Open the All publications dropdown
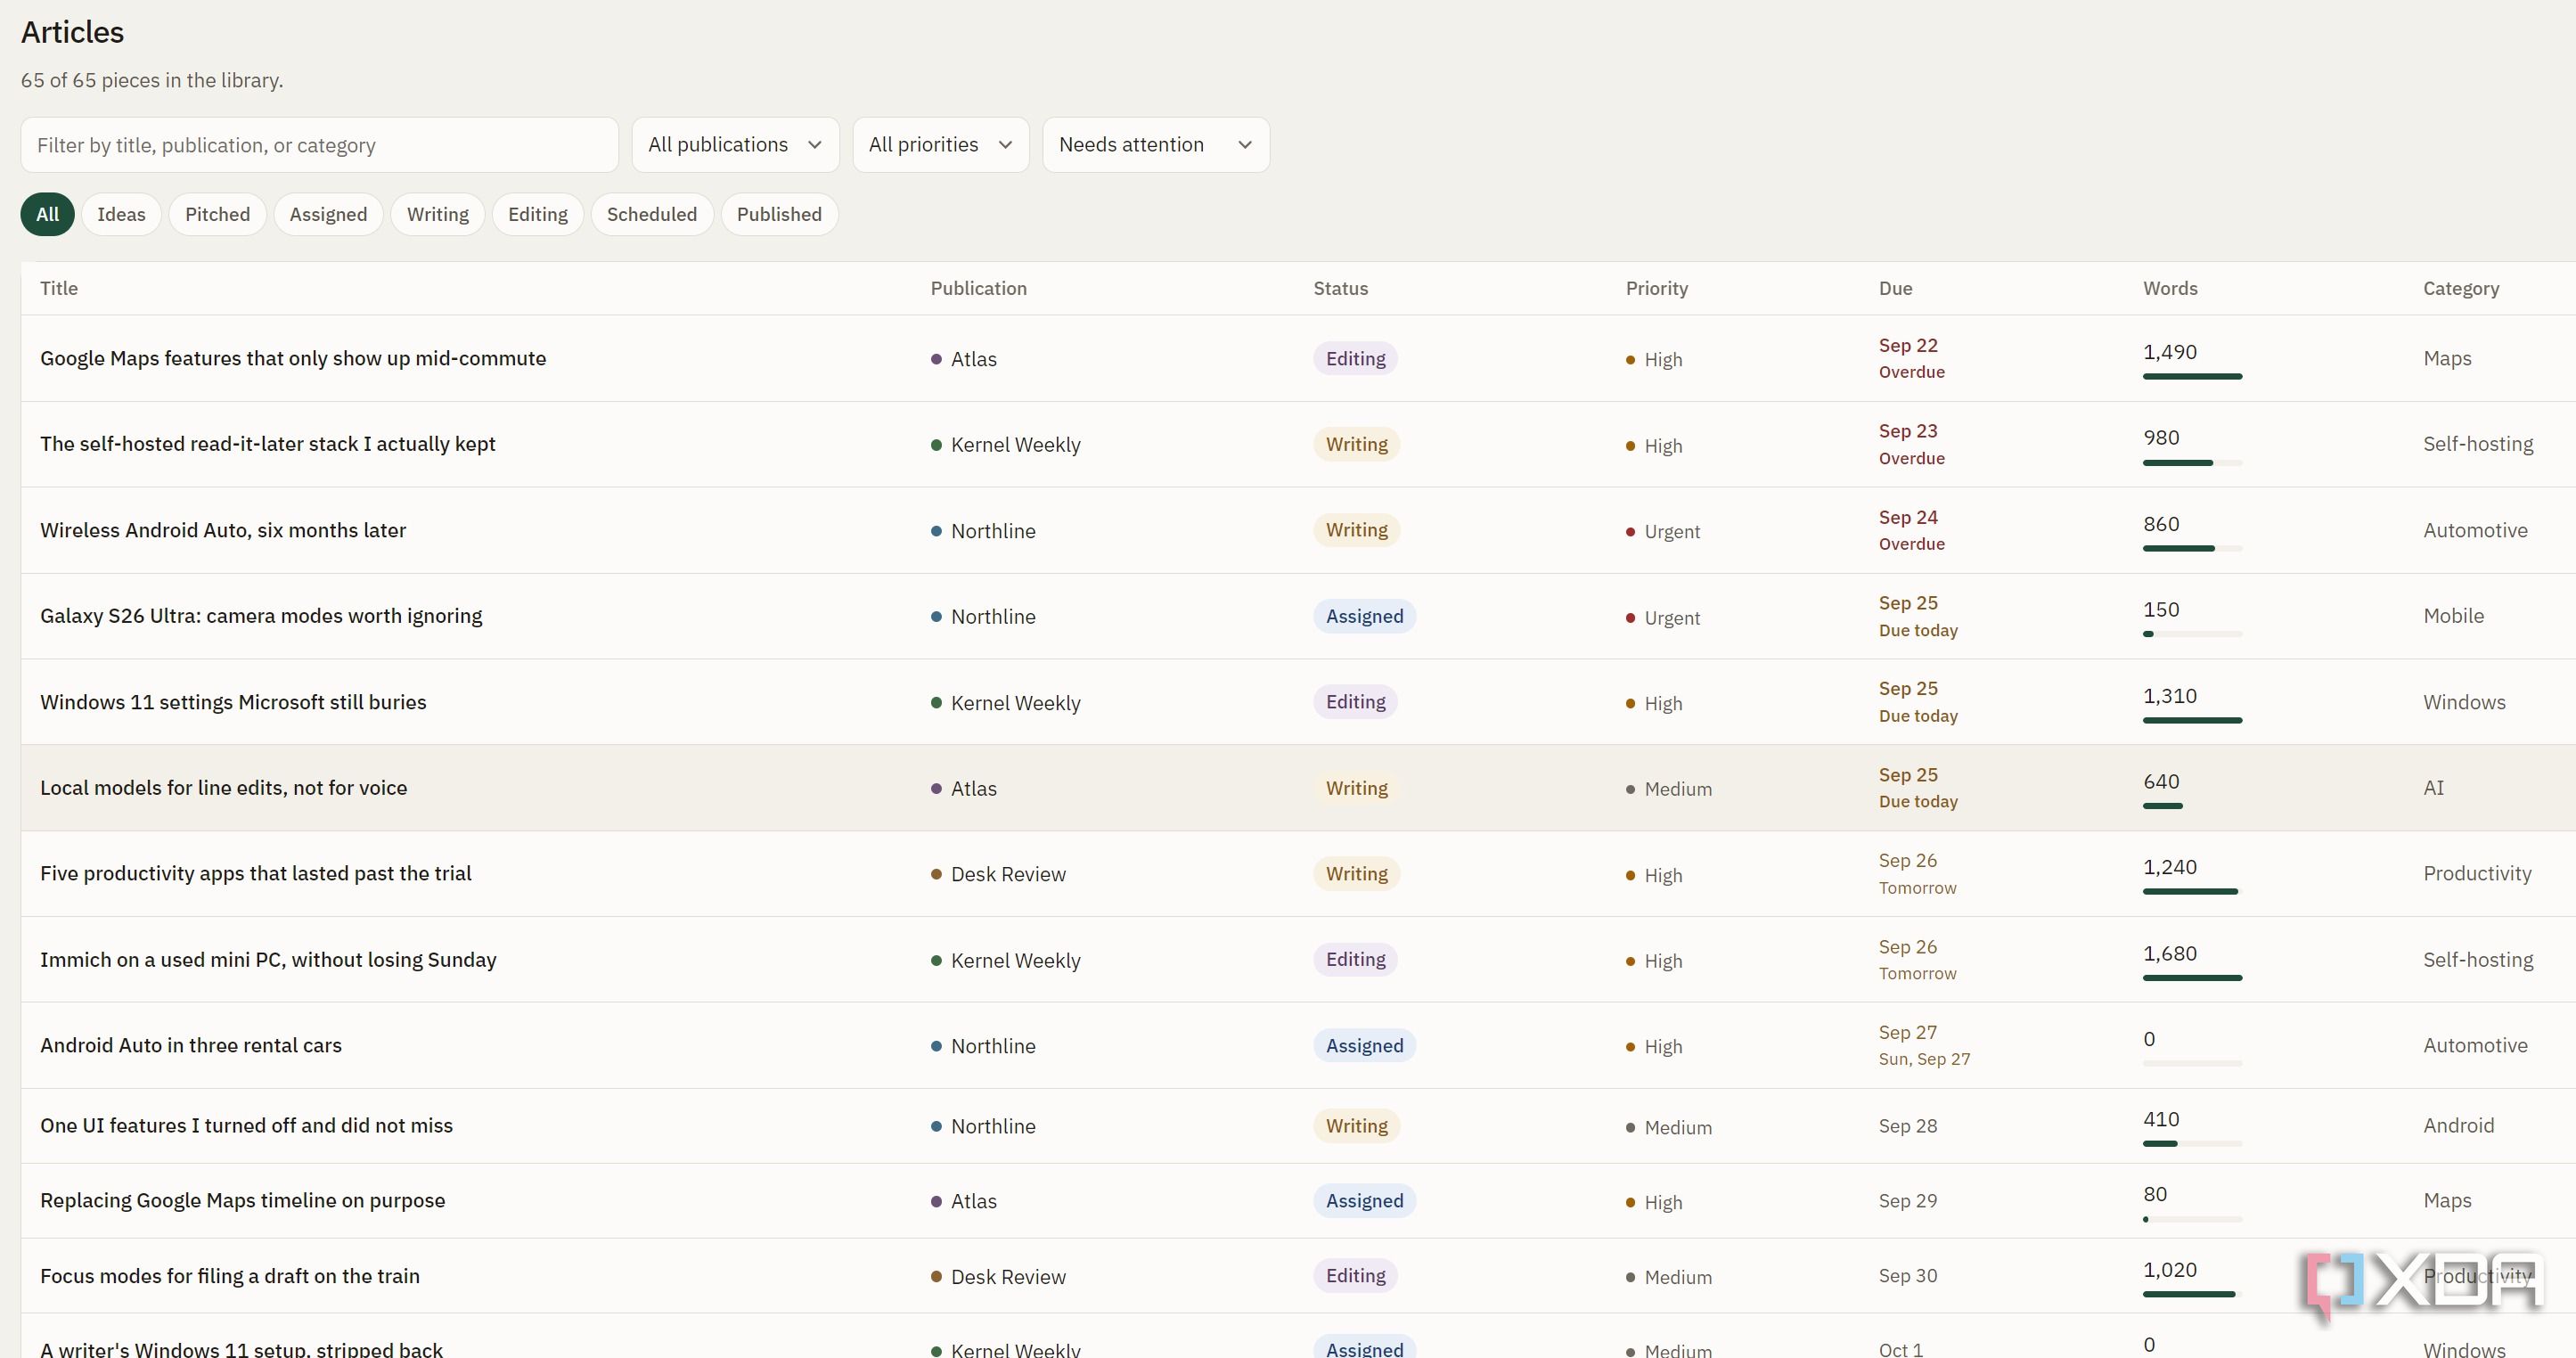This screenshot has height=1358, width=2576. (735, 145)
